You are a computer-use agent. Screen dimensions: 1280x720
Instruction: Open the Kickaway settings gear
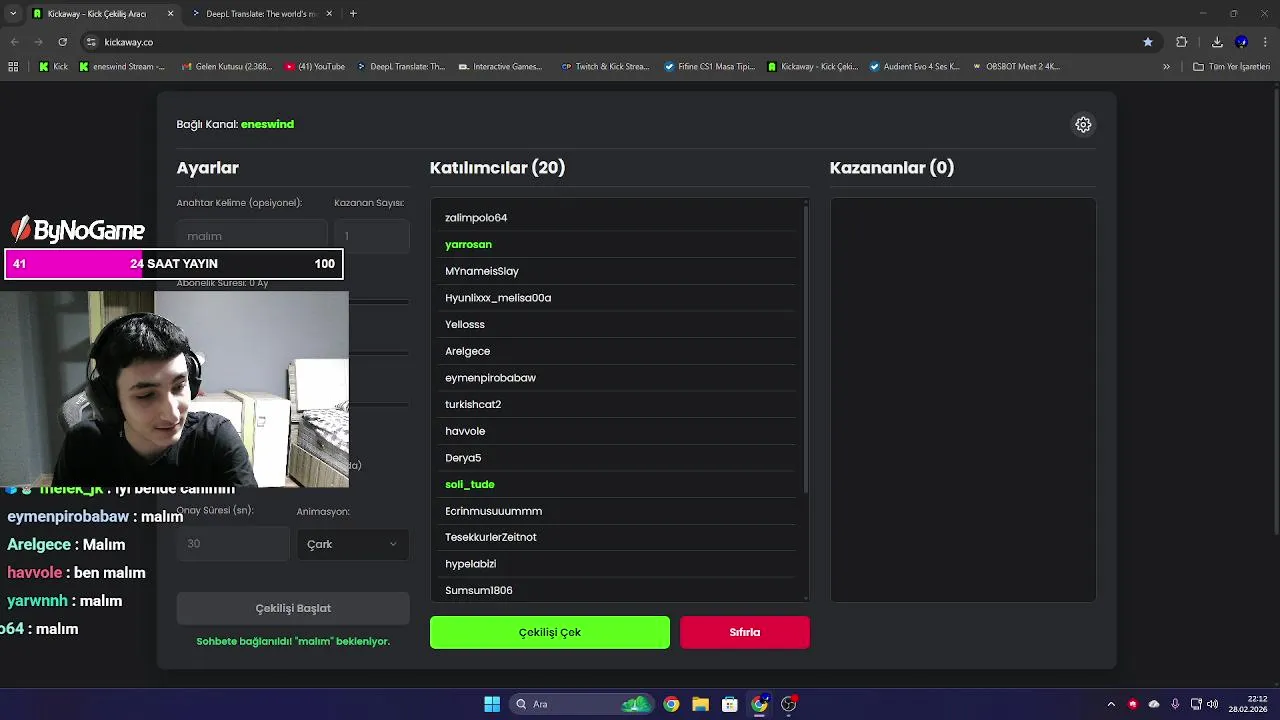pyautogui.click(x=1083, y=125)
